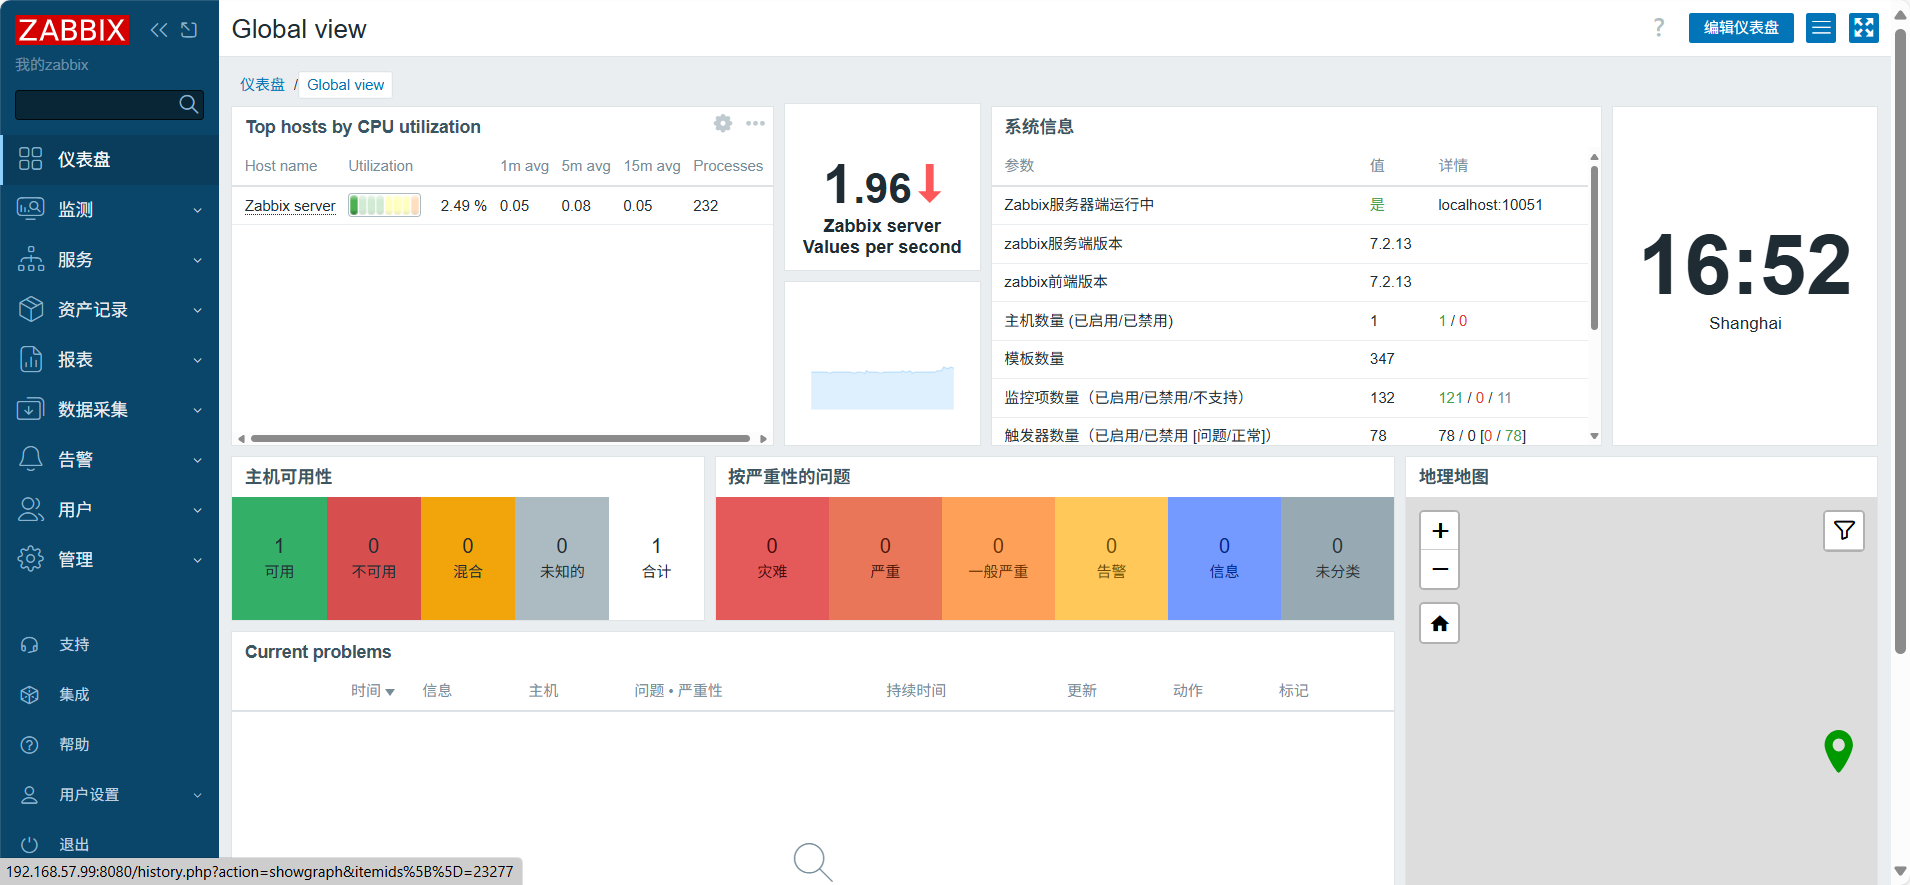
Task: Click the values per second graph thumbnail
Action: 882,387
